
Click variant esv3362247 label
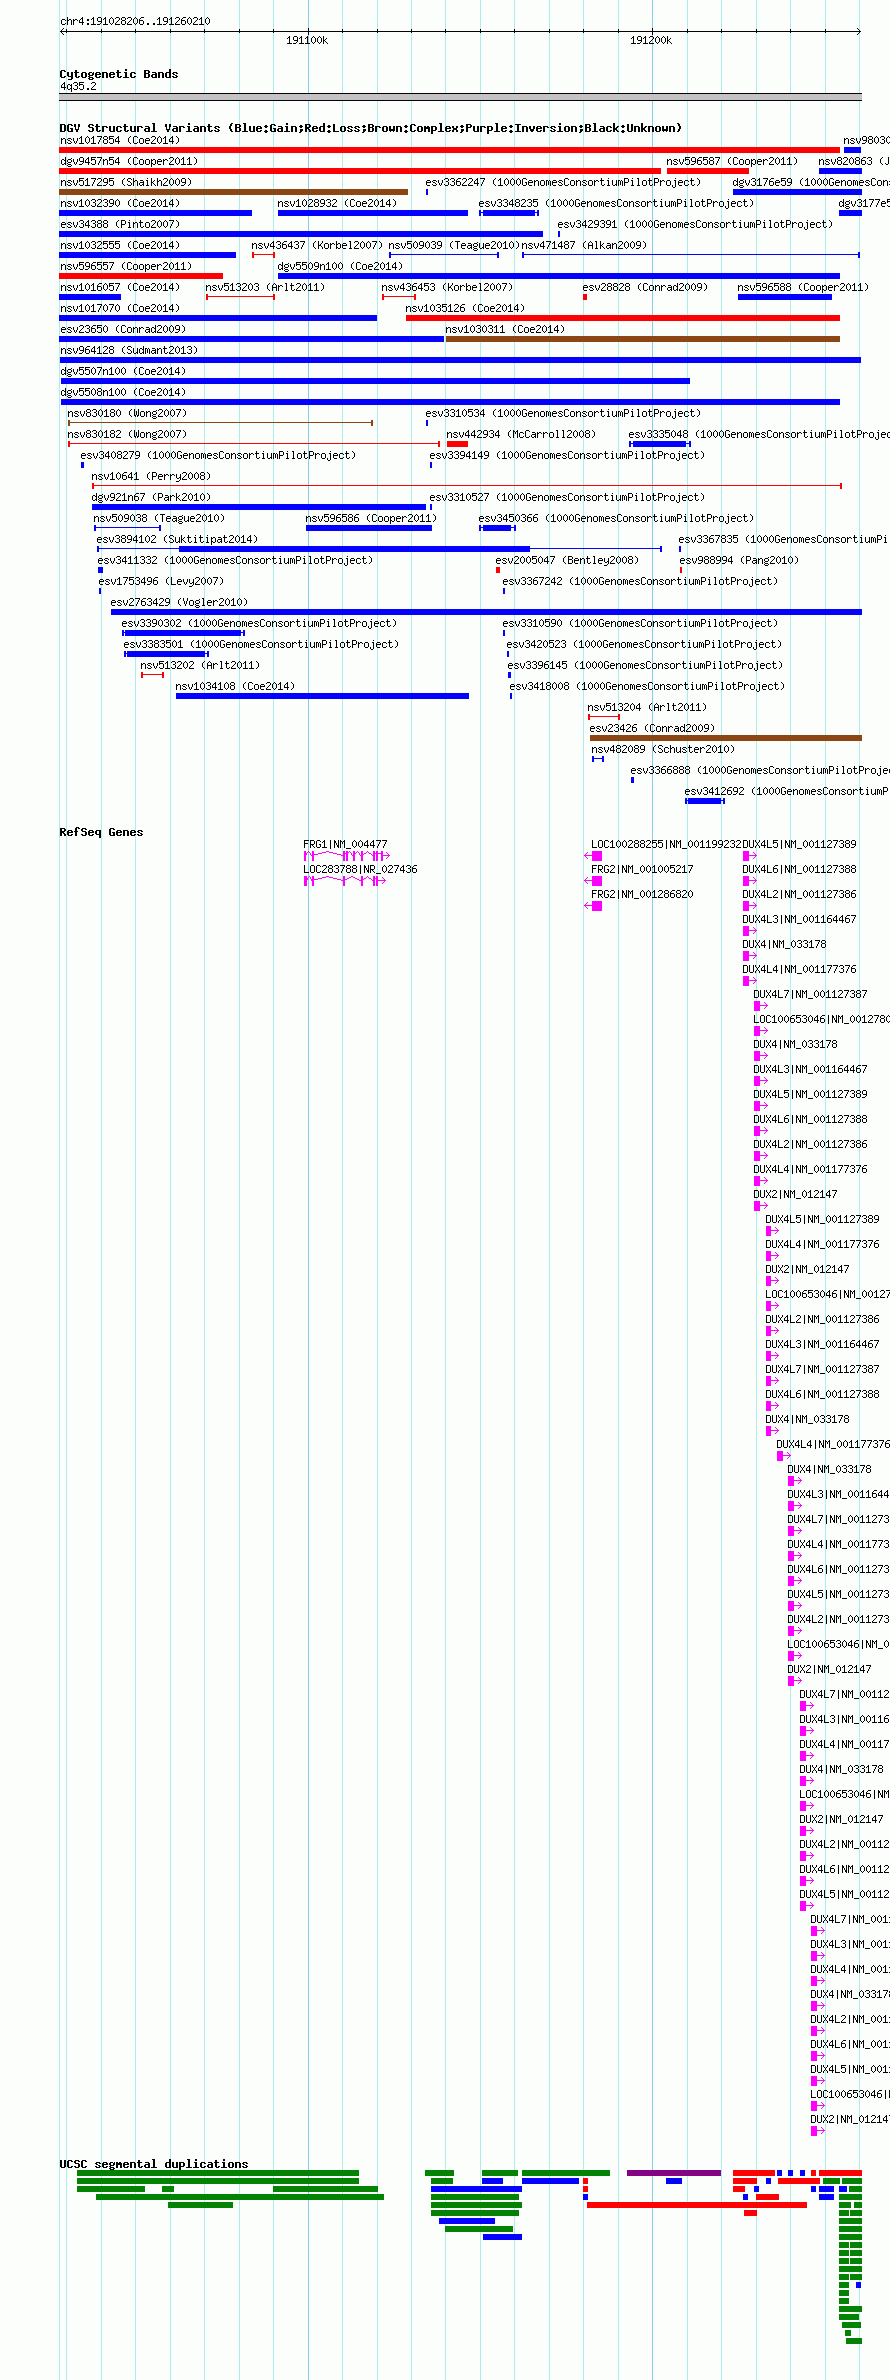pyautogui.click(x=563, y=182)
